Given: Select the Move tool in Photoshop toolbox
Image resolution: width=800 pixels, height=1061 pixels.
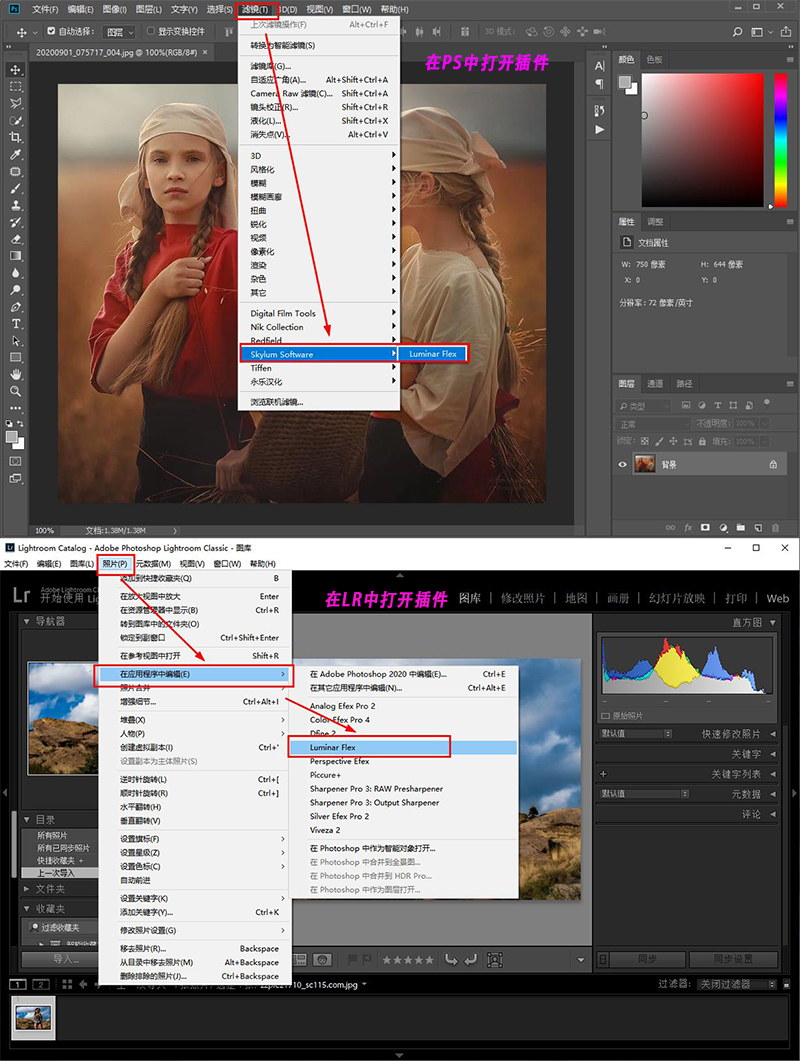Looking at the screenshot, I should (x=16, y=70).
